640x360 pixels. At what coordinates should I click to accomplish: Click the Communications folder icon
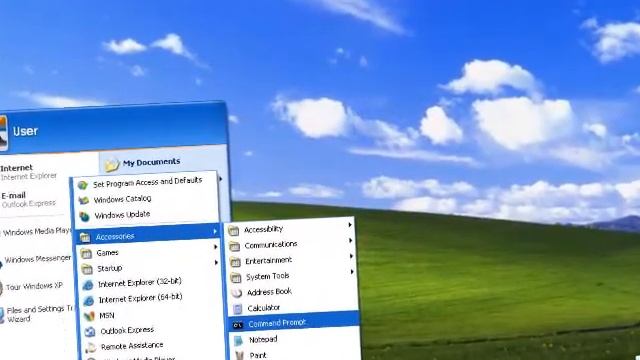point(234,246)
